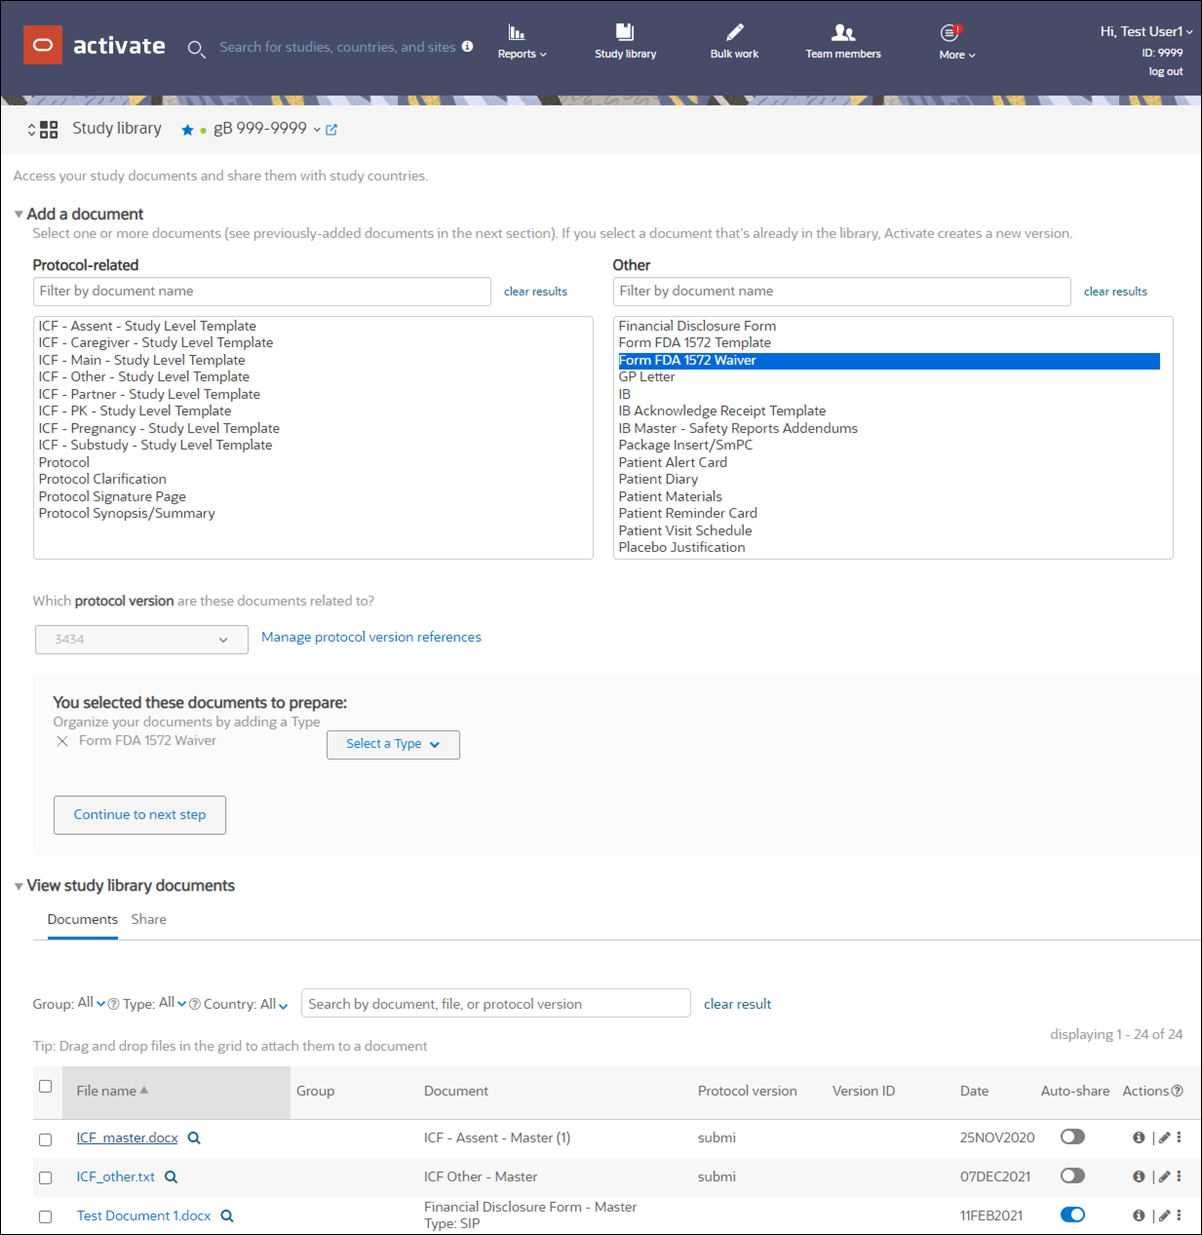Click the search magnifier icon in header
Image resolution: width=1202 pixels, height=1235 pixels.
click(196, 48)
